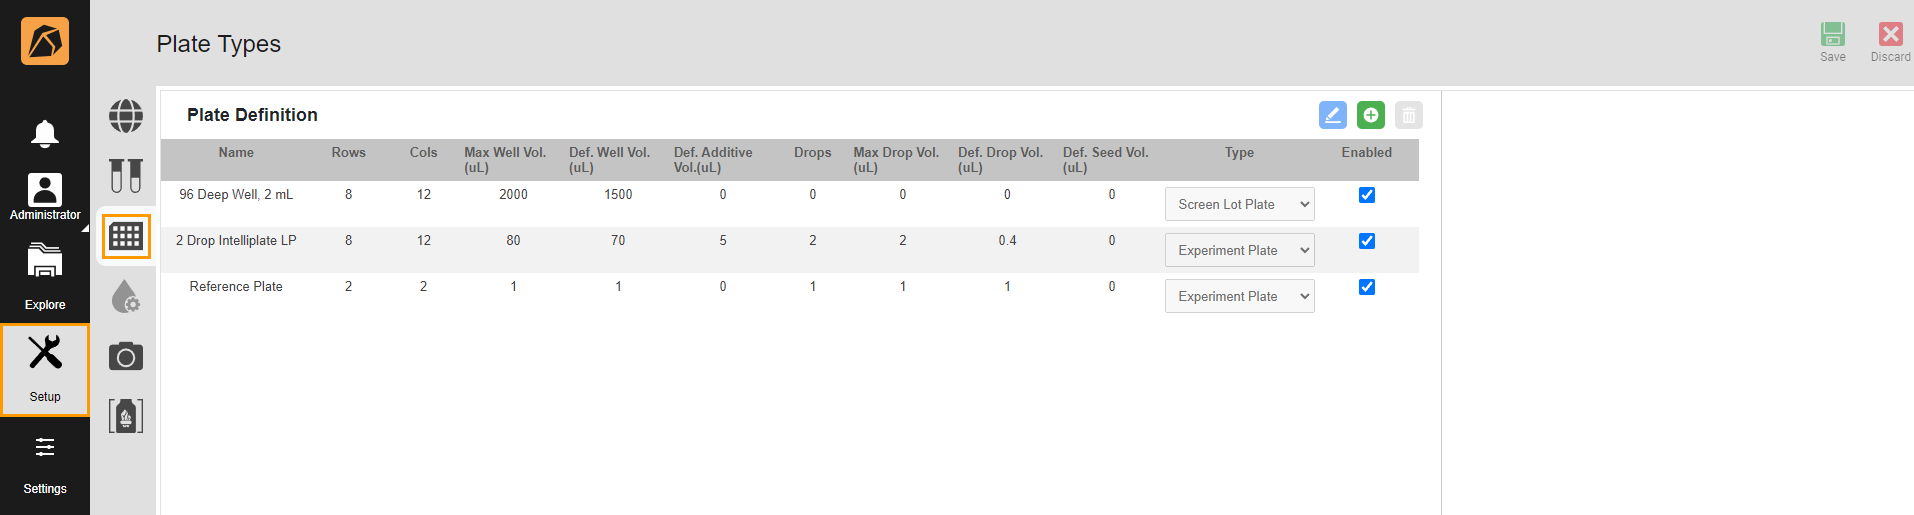Click the Max Drop Vol. column header
1914x515 pixels.
pos(896,160)
